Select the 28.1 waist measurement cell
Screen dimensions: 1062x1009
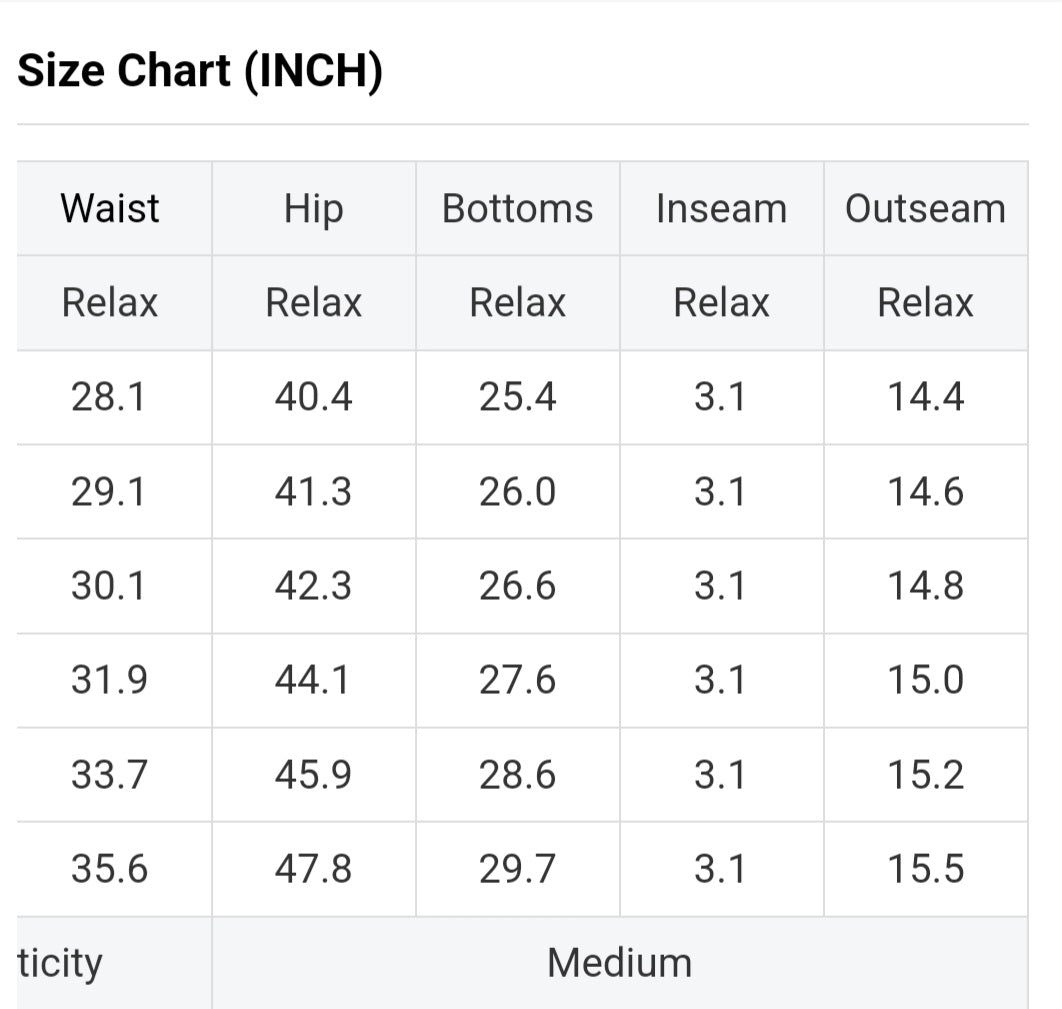click(109, 398)
